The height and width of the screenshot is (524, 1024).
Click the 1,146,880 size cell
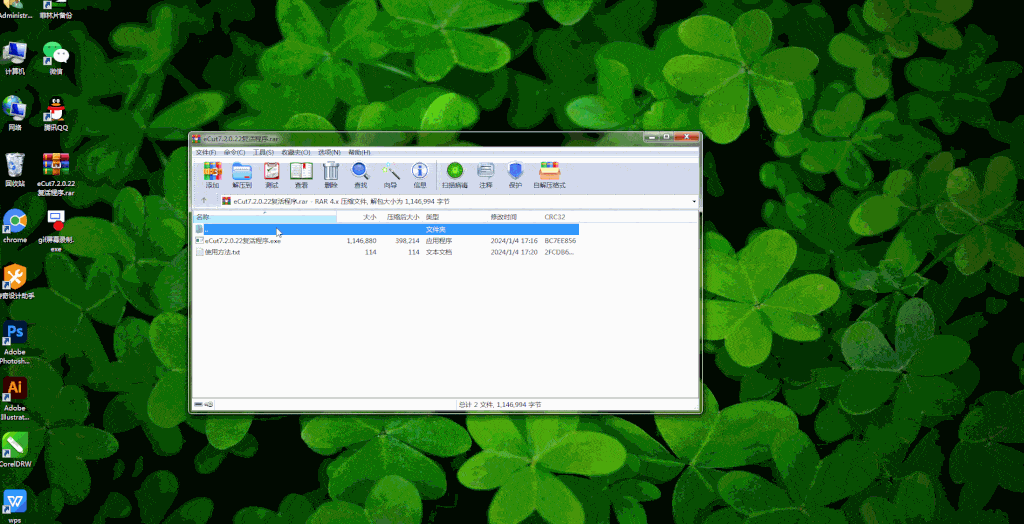tap(361, 240)
